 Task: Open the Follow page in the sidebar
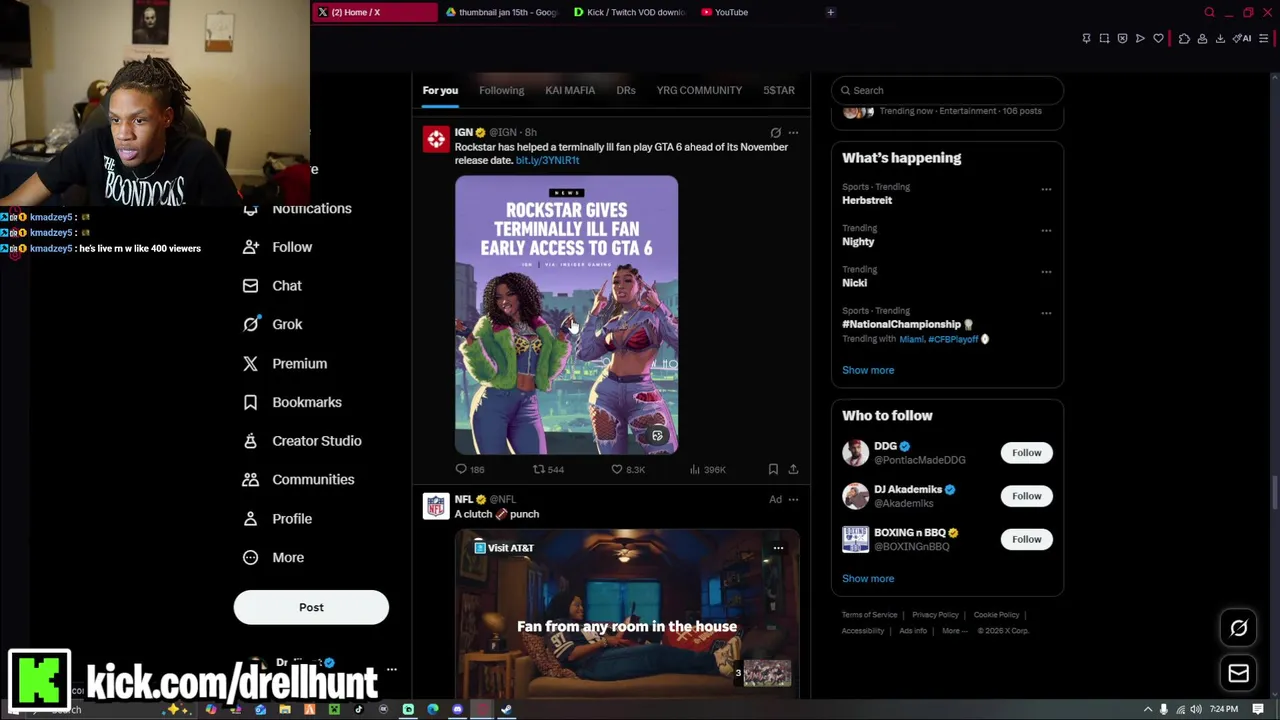point(277,247)
